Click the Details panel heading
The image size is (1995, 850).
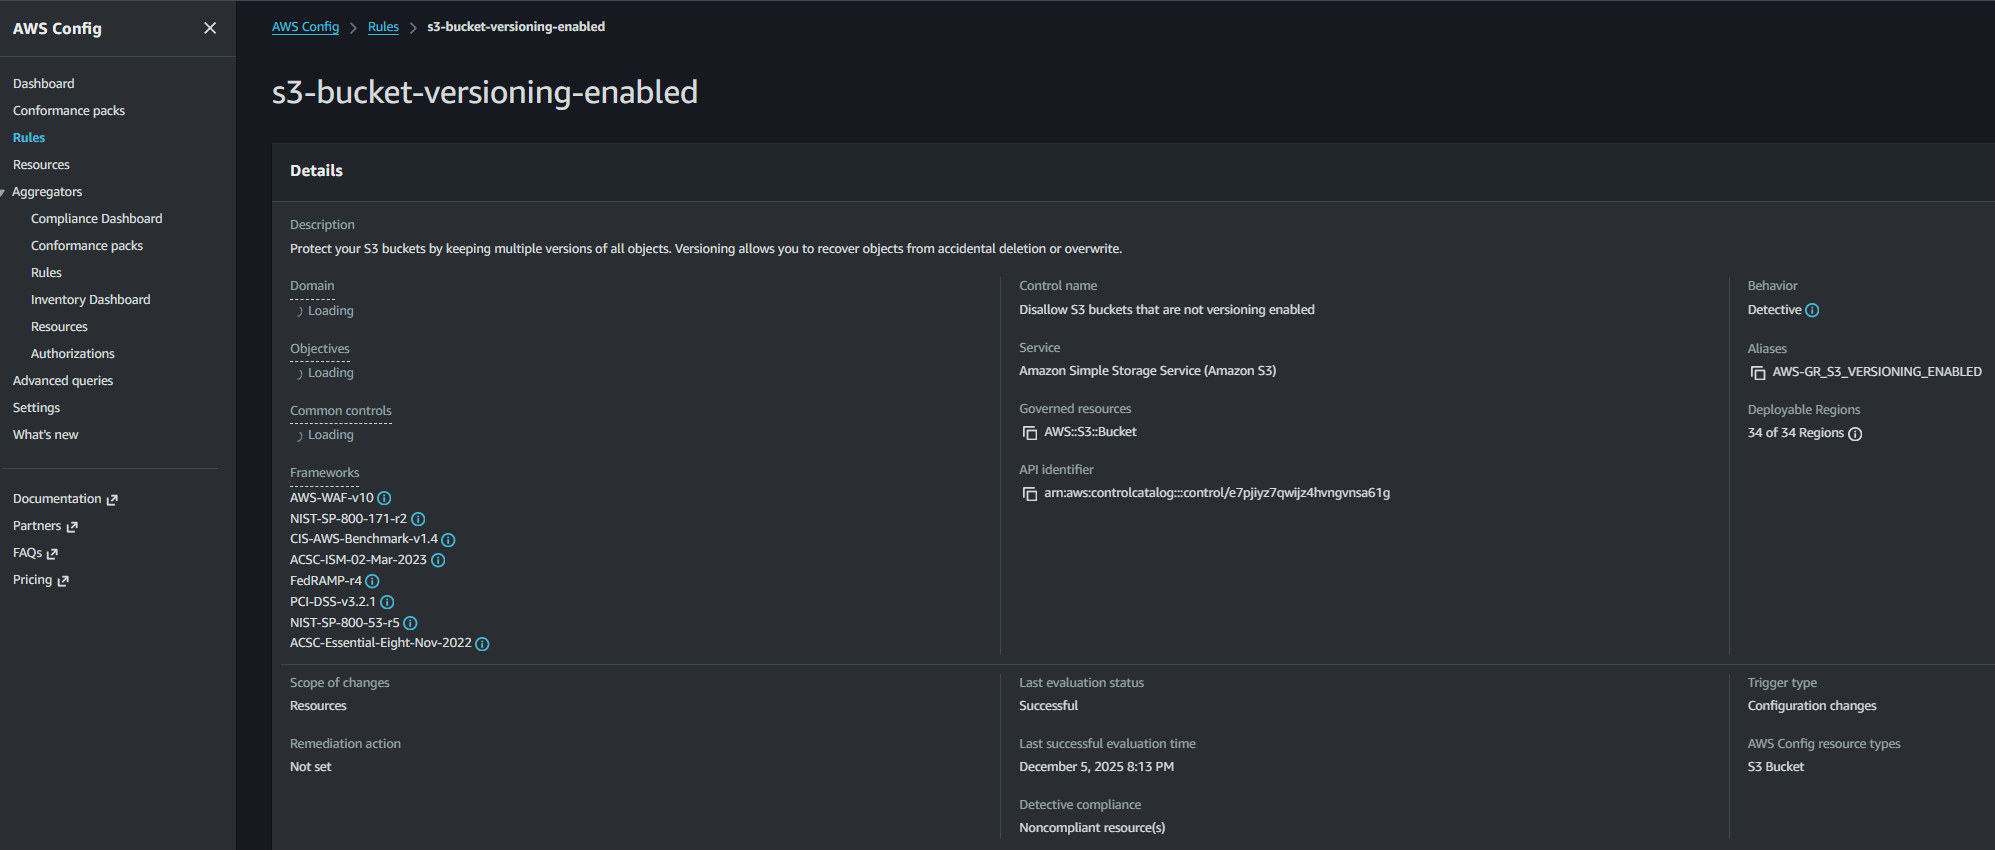[x=316, y=171]
